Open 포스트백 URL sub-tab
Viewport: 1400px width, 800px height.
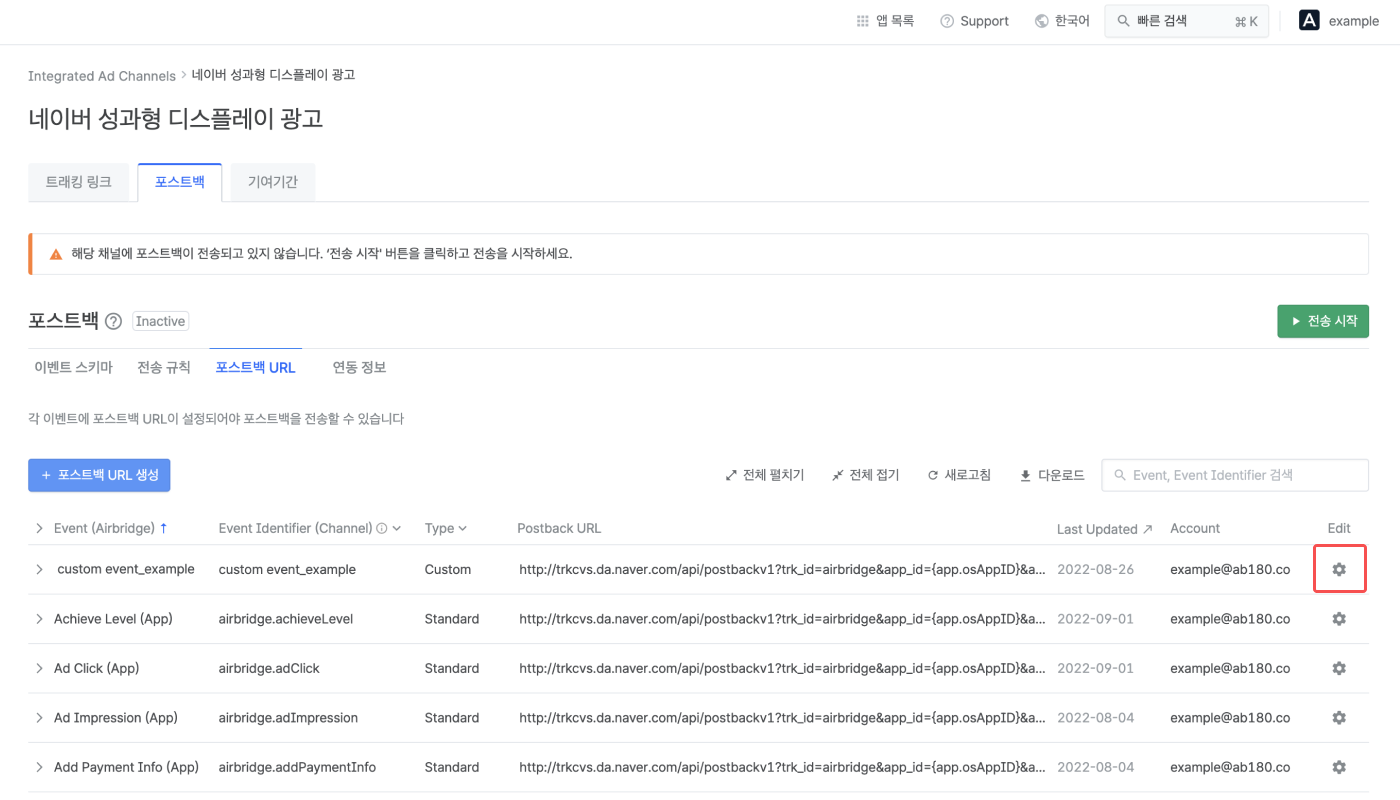pos(256,367)
